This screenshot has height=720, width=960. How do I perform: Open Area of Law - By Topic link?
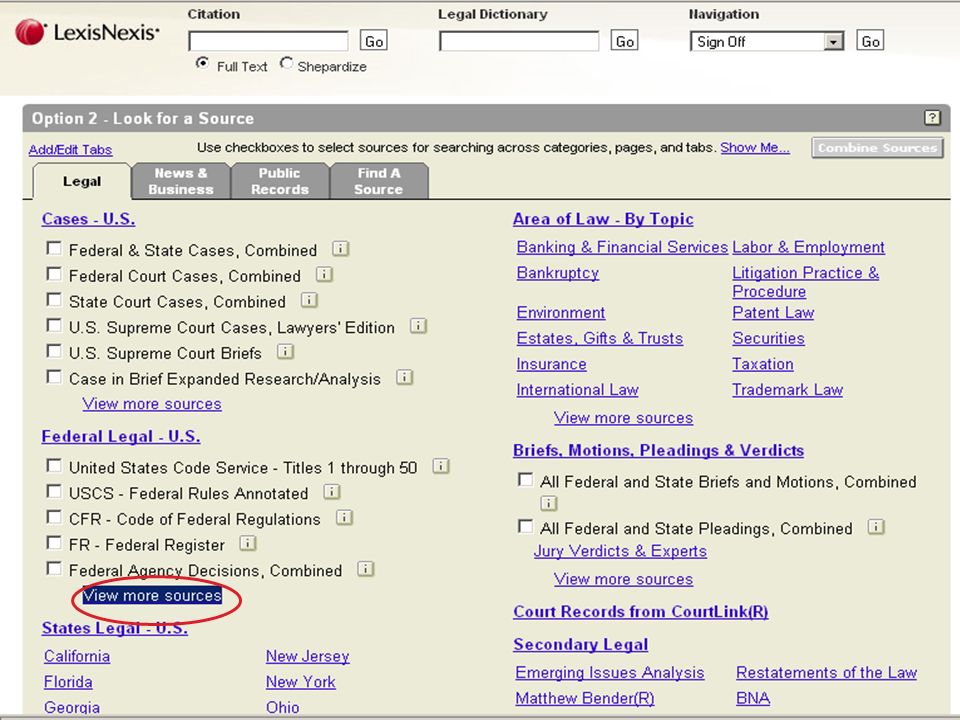point(603,219)
